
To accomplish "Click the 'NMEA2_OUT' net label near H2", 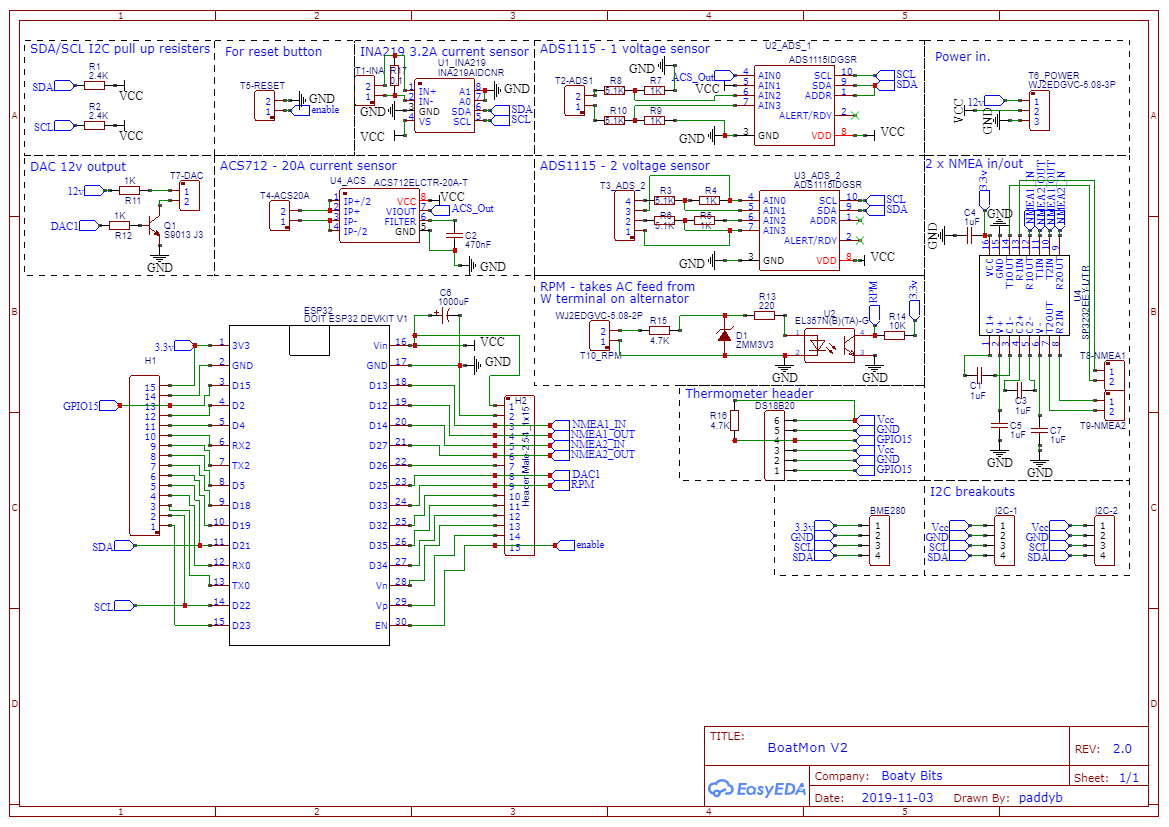I will click(x=602, y=454).
